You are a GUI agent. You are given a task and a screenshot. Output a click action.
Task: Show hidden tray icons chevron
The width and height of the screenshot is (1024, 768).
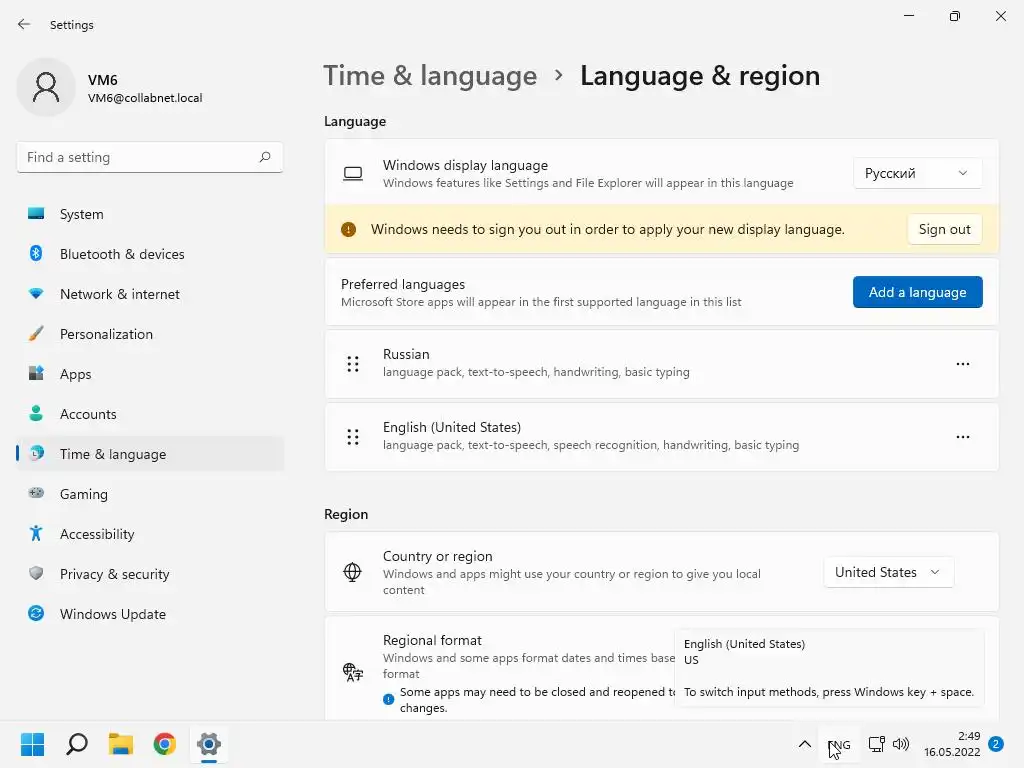(x=805, y=744)
